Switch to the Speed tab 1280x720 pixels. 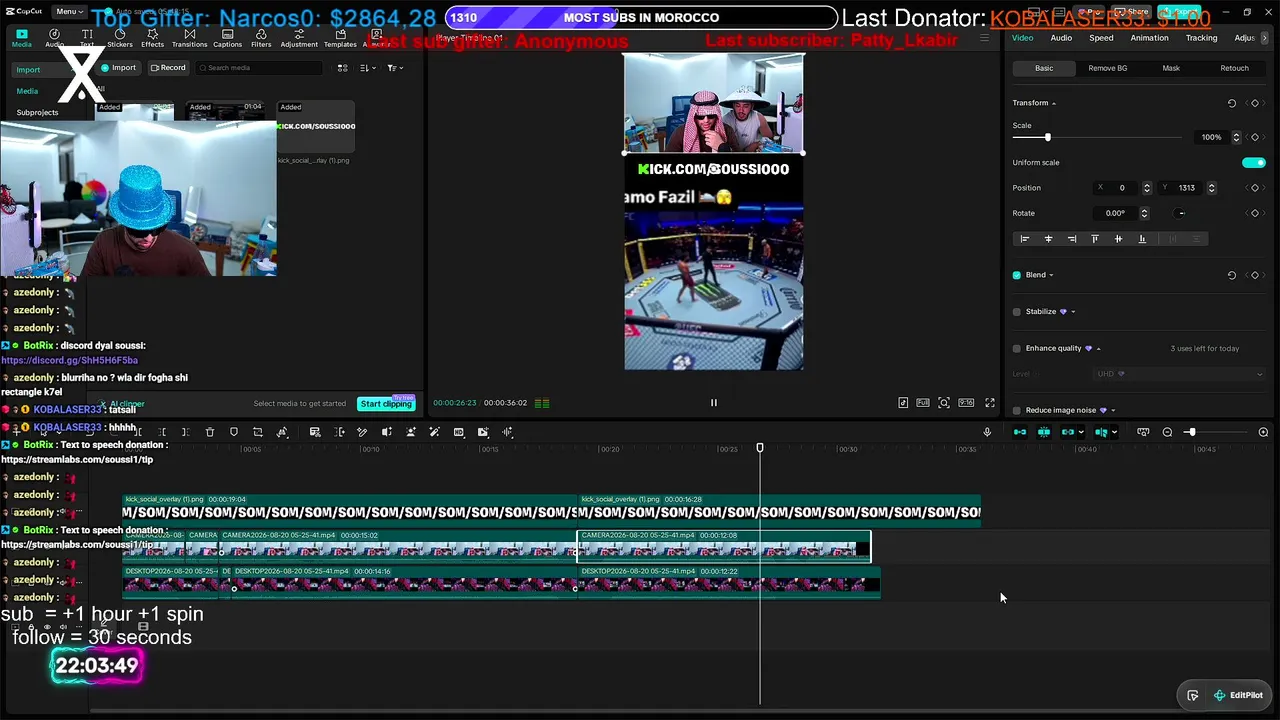coord(1101,38)
